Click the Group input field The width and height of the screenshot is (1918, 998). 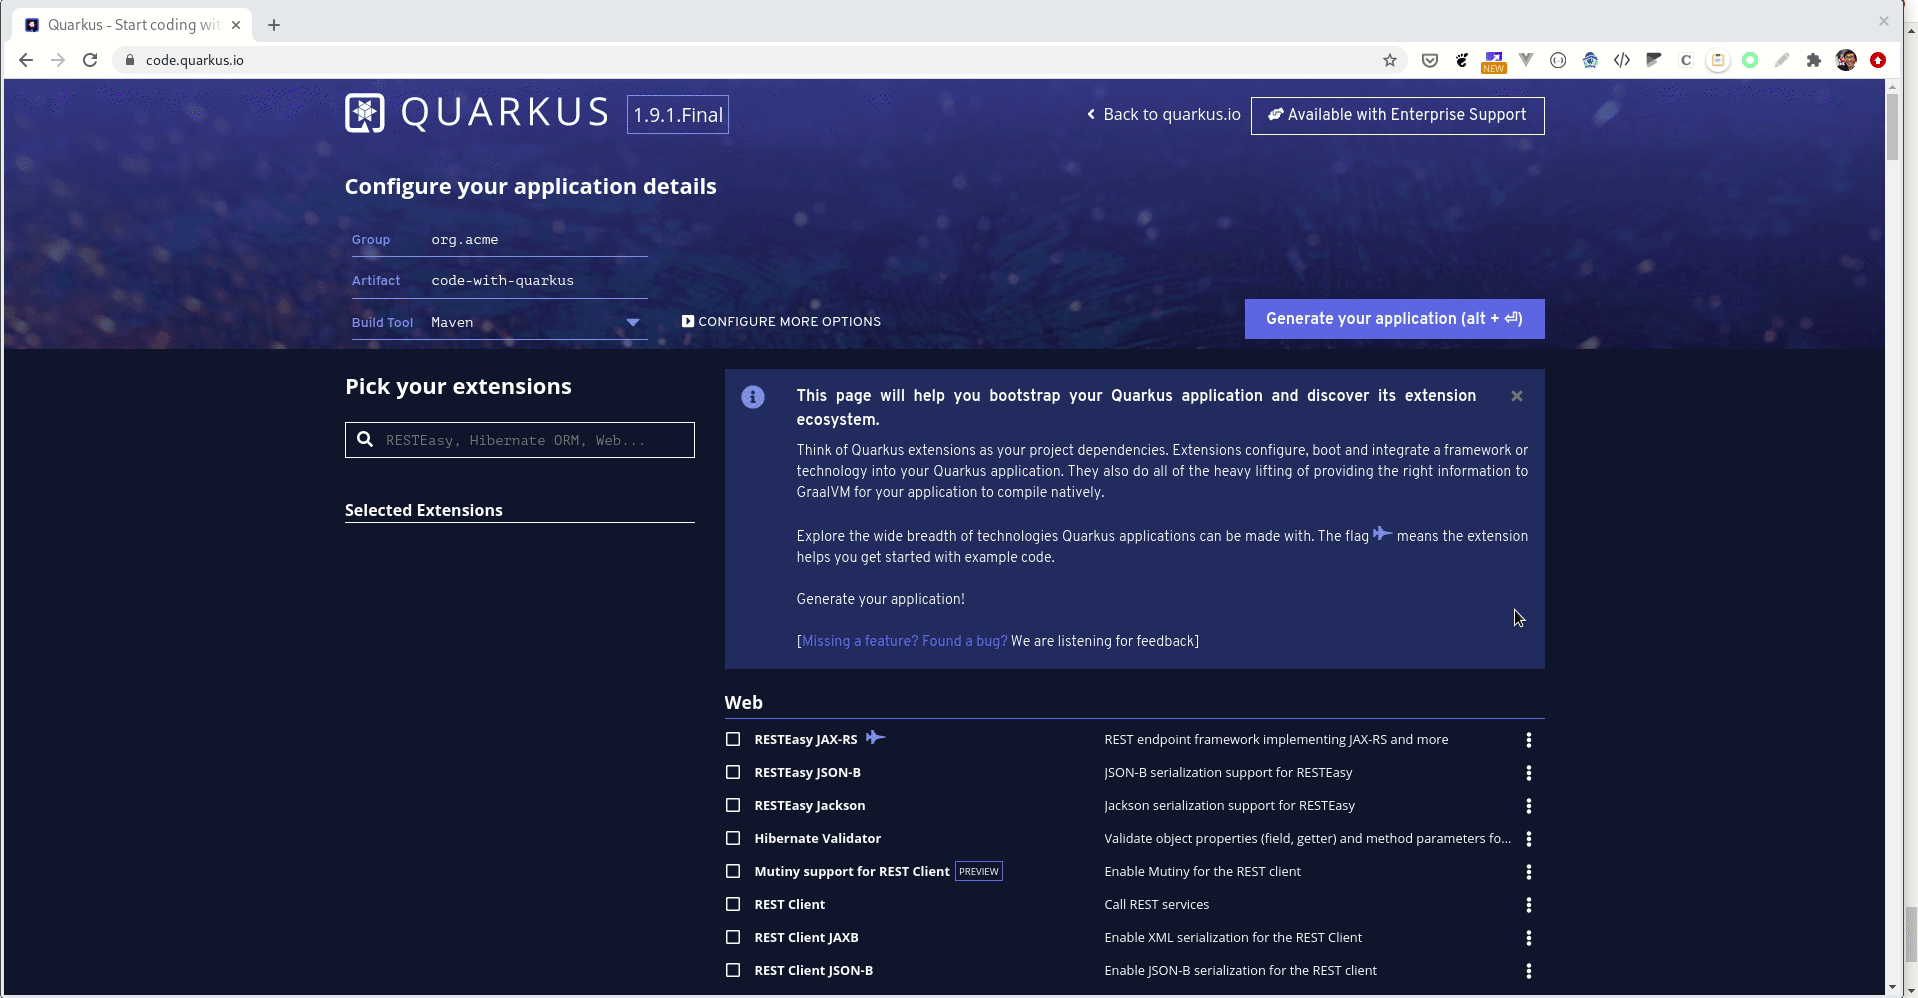tap(538, 240)
